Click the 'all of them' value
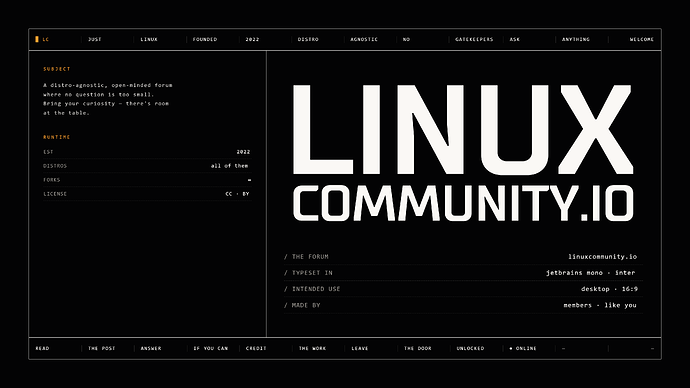 pos(229,166)
